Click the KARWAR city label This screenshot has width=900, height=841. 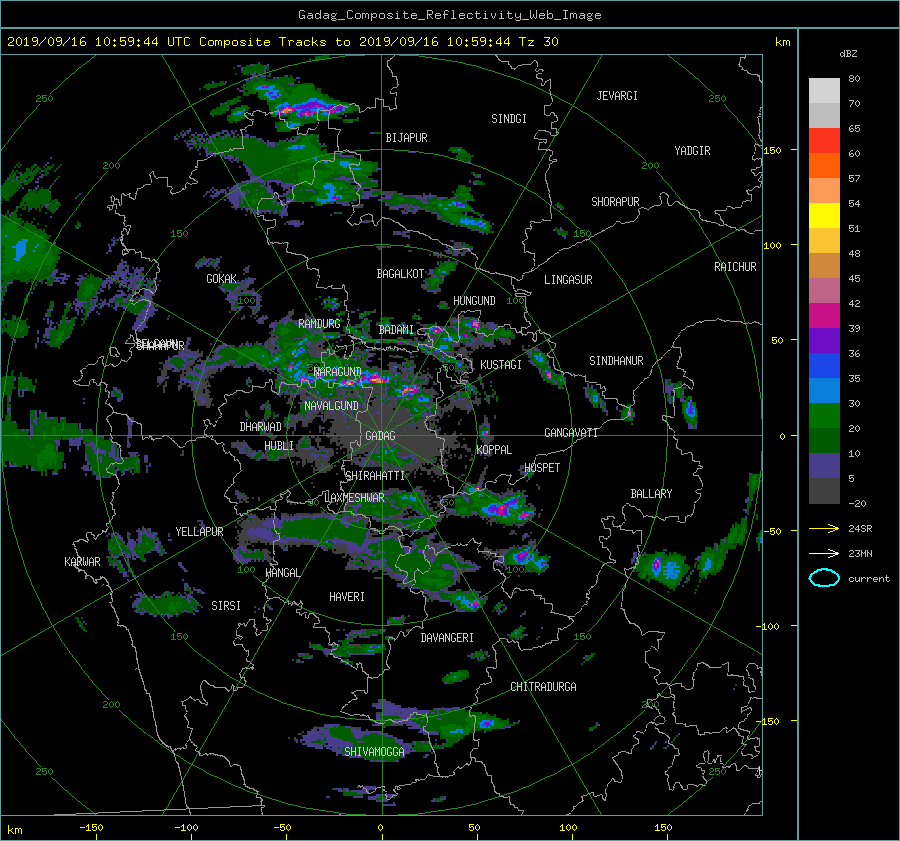coord(82,562)
